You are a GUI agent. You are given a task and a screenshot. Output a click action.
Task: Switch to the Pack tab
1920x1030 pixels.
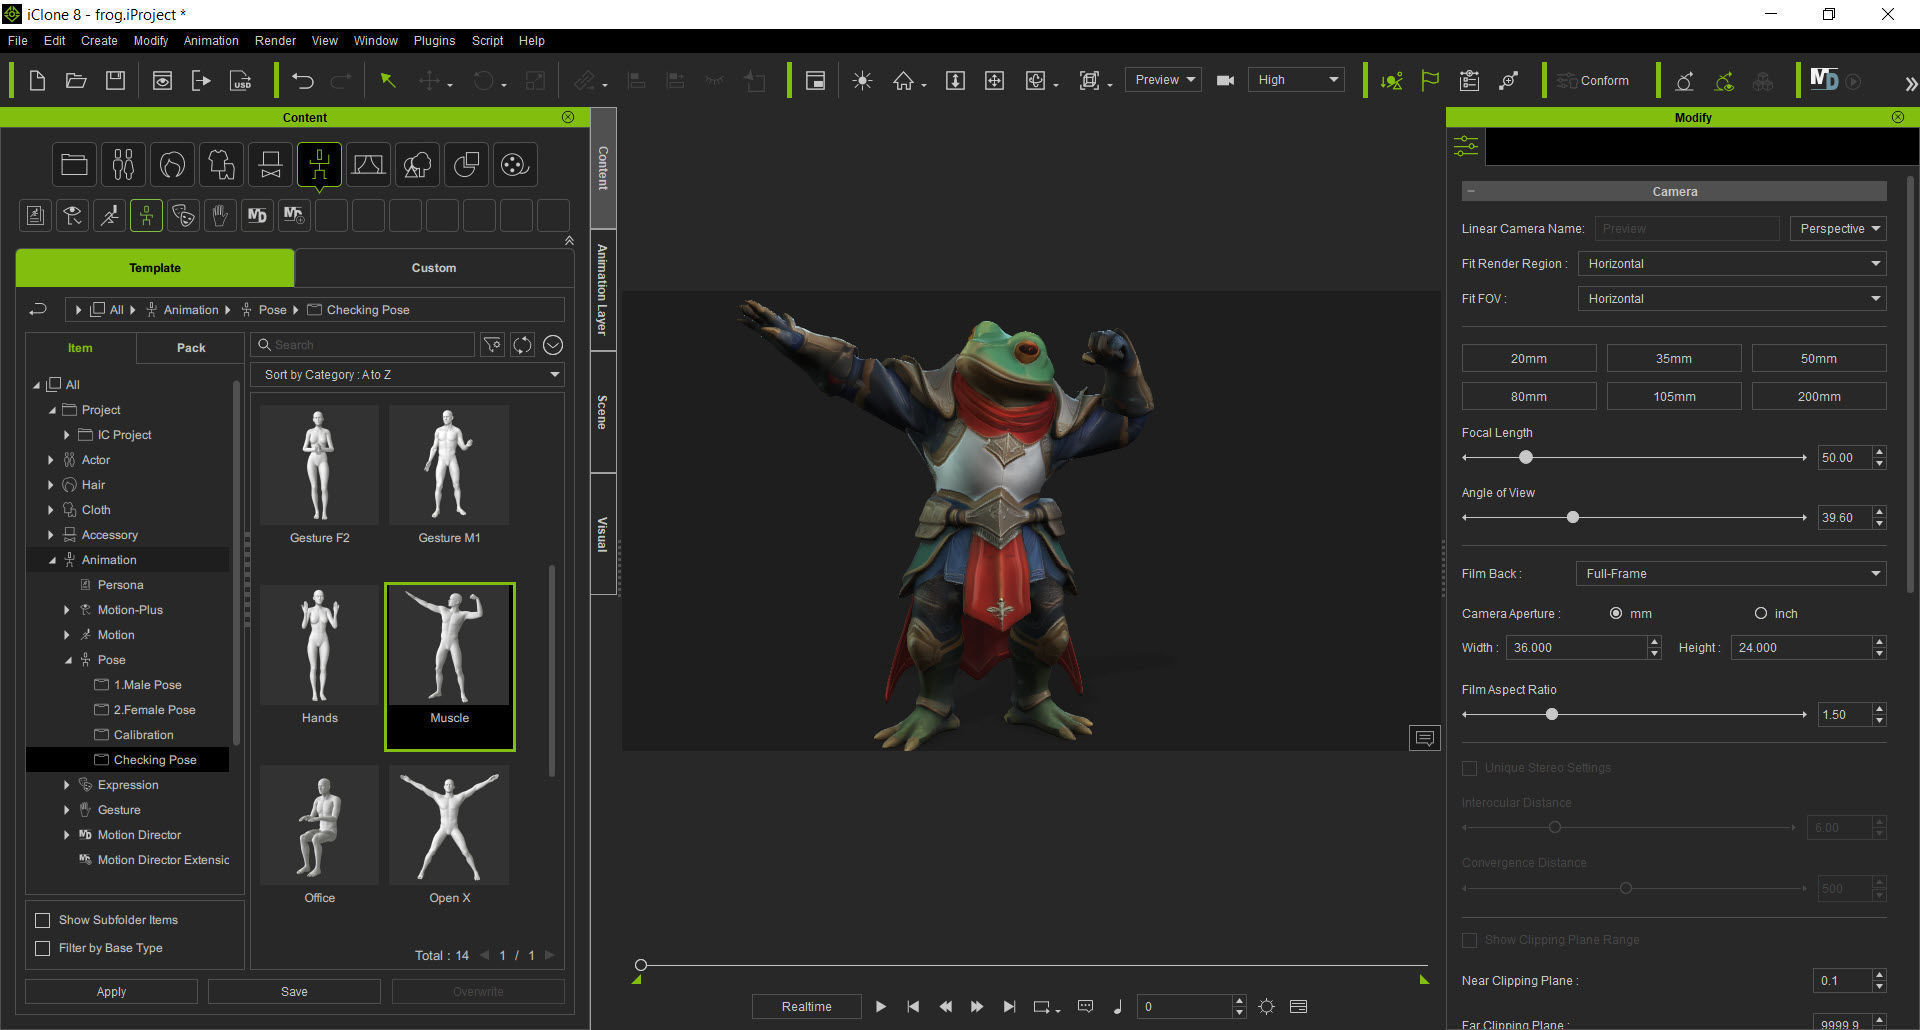click(191, 348)
